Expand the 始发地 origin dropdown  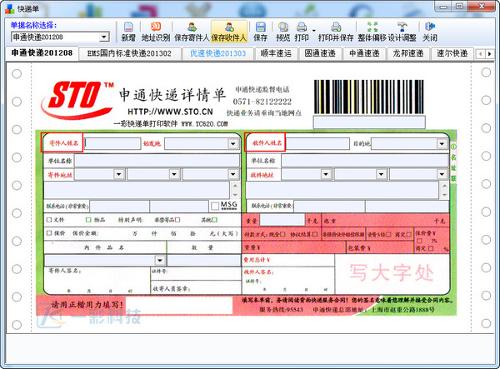click(x=233, y=144)
